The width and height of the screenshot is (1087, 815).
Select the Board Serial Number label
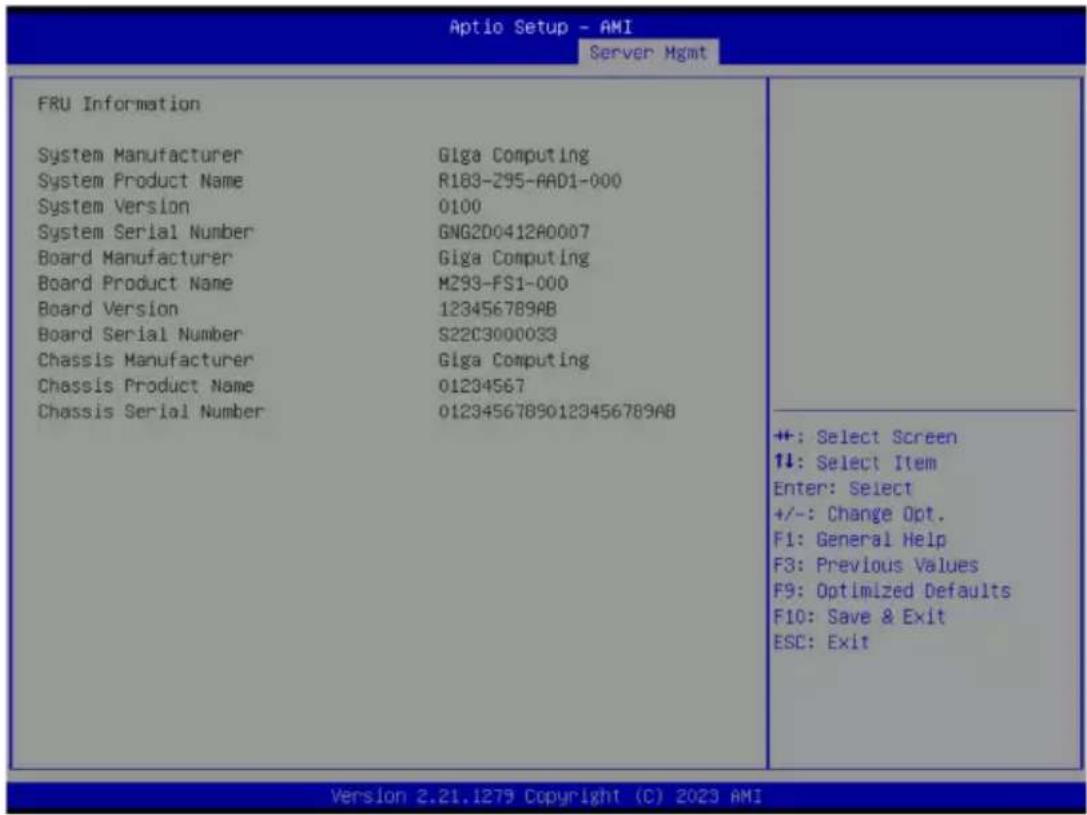(x=140, y=334)
